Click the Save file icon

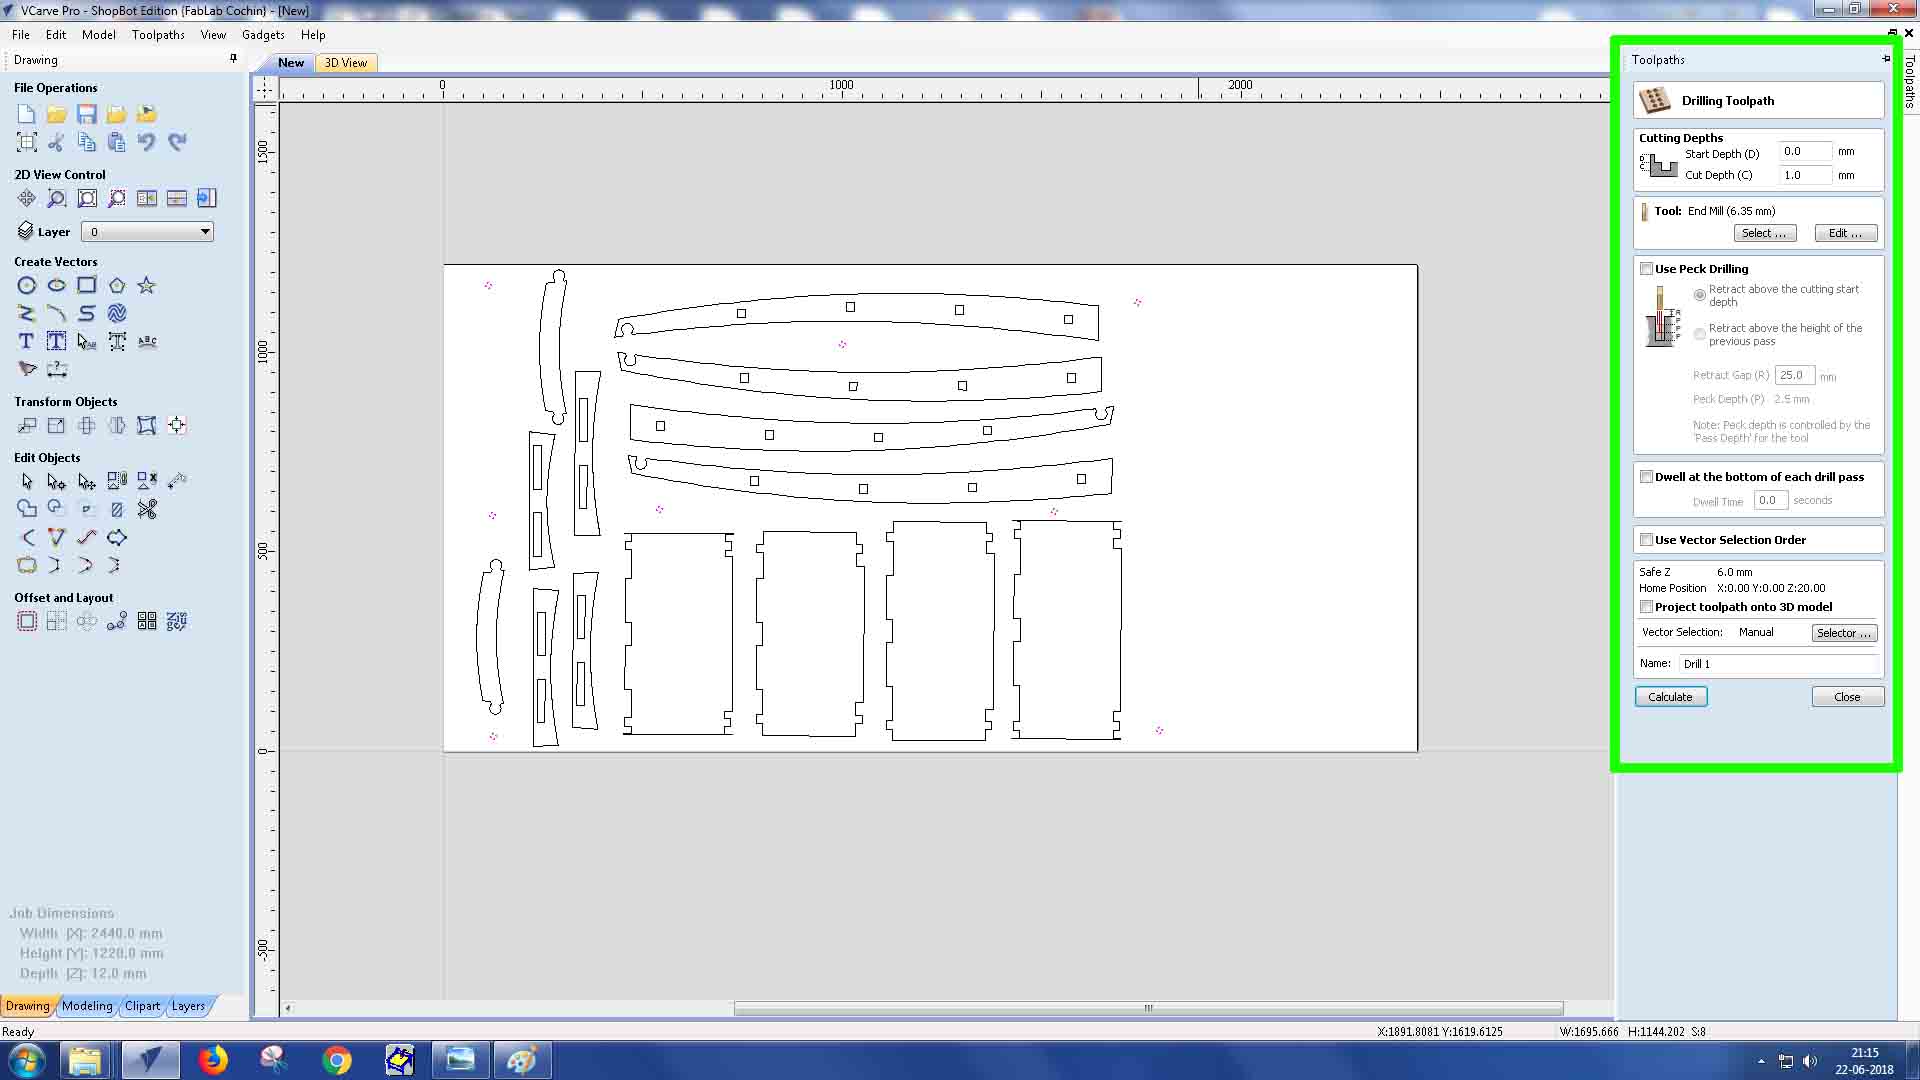click(87, 114)
